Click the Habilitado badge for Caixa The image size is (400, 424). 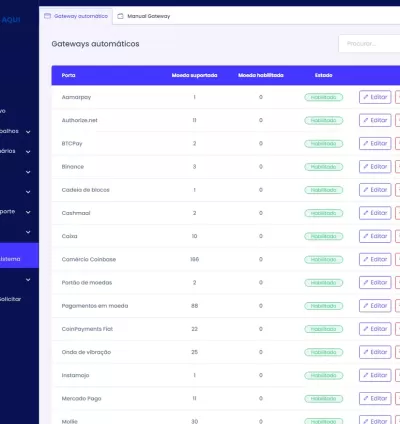point(323,236)
